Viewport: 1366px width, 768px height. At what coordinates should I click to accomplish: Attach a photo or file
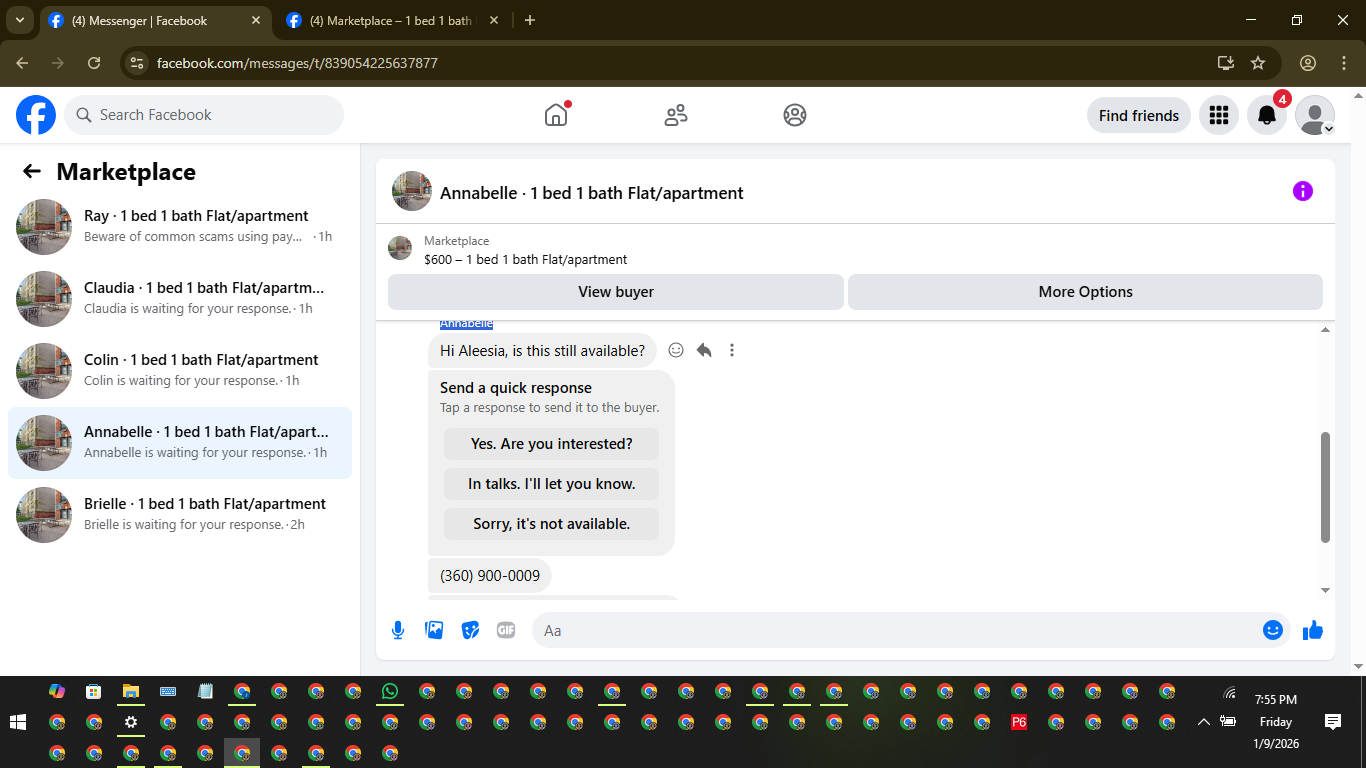coord(434,630)
